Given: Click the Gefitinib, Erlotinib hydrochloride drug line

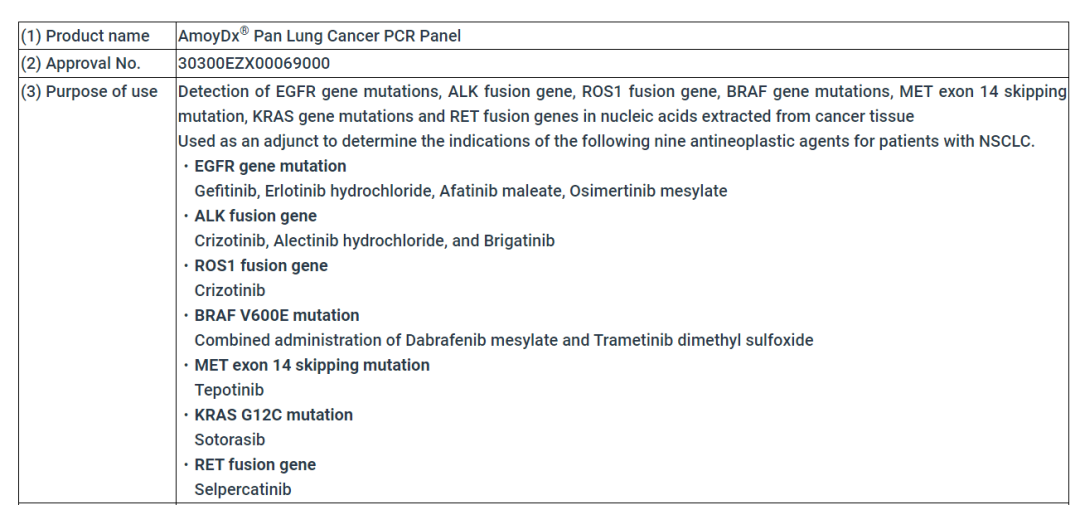Looking at the screenshot, I should (461, 191).
